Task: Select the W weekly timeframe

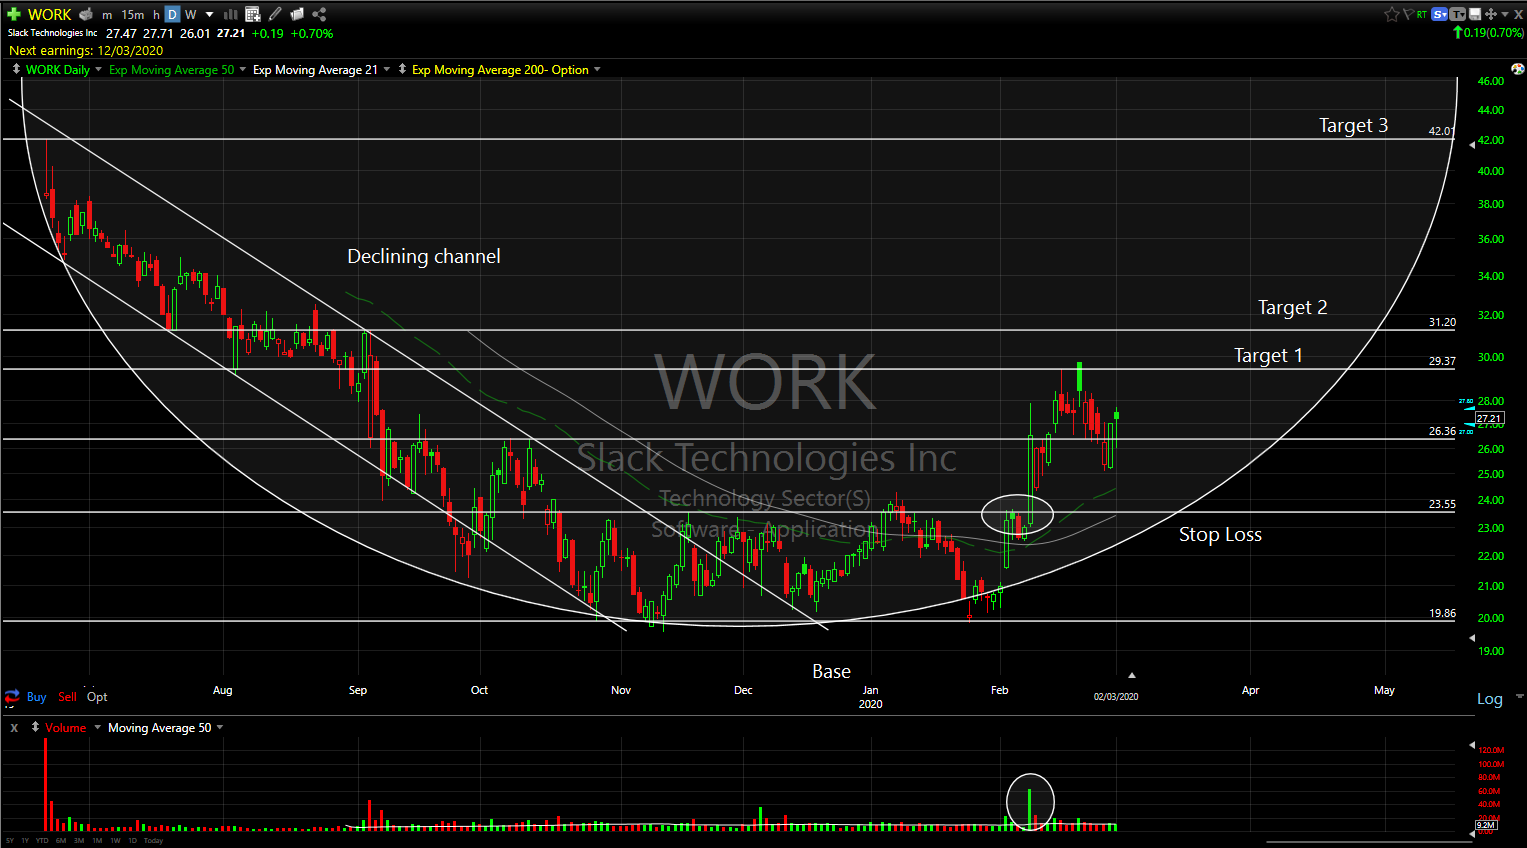Action: [190, 15]
